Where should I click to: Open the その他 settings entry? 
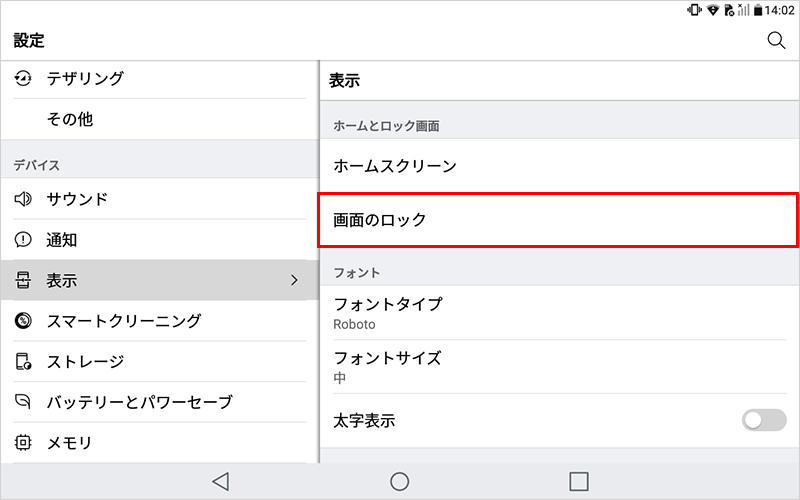[x=159, y=119]
